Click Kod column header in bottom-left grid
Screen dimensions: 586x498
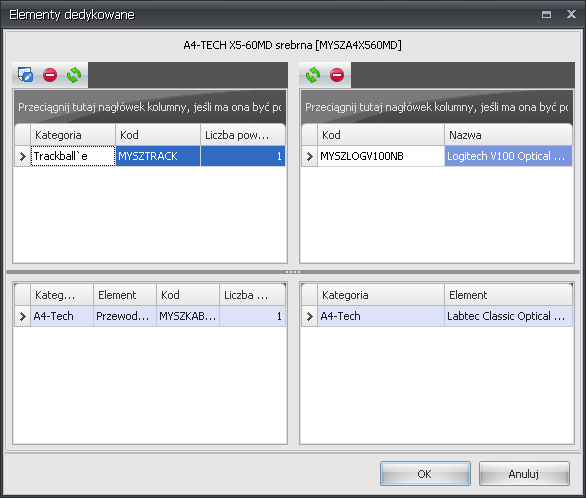click(188, 295)
